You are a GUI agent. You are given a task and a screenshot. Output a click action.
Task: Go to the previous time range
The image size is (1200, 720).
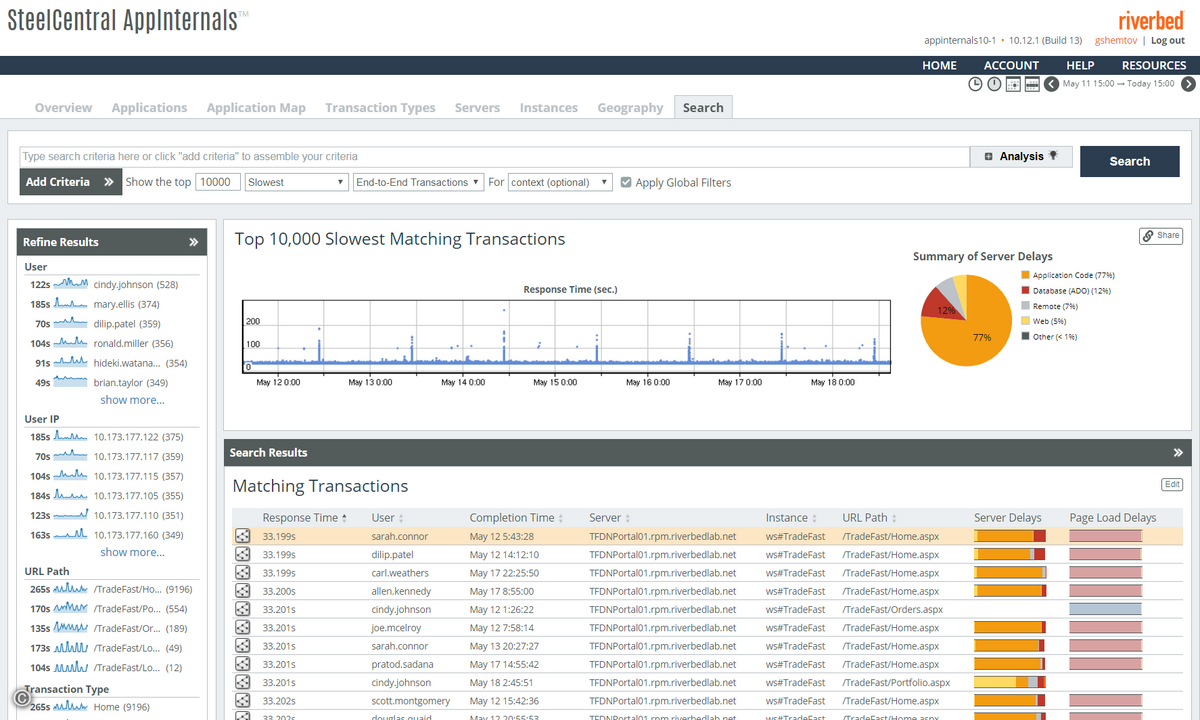[x=1052, y=84]
